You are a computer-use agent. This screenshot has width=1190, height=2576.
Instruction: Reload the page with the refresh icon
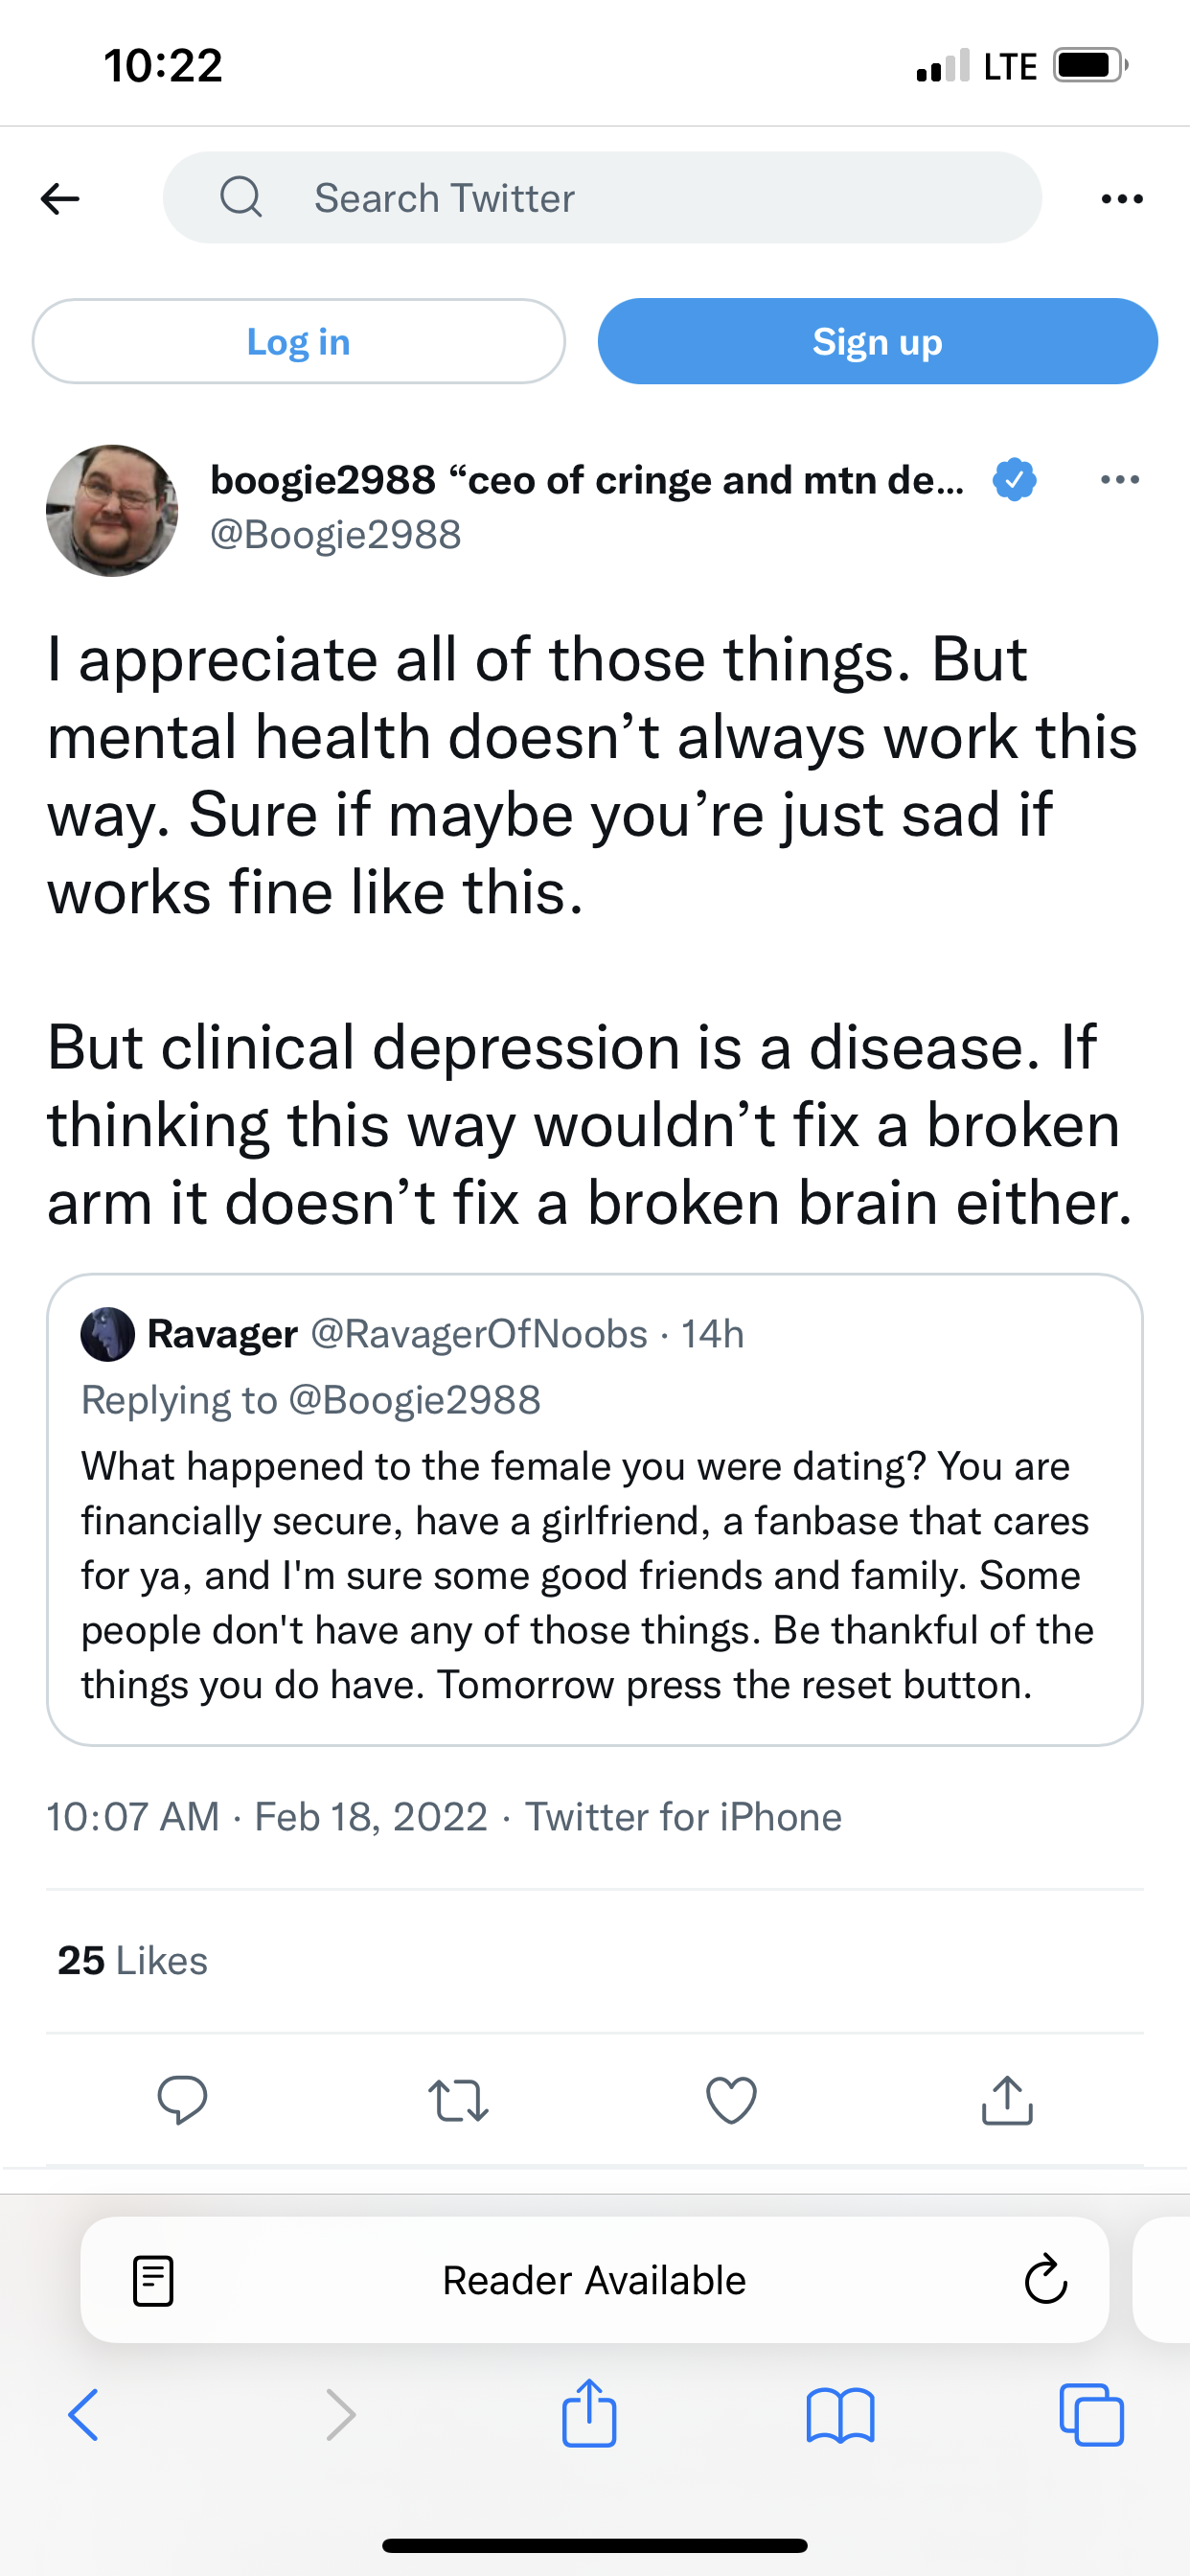(x=1046, y=2280)
